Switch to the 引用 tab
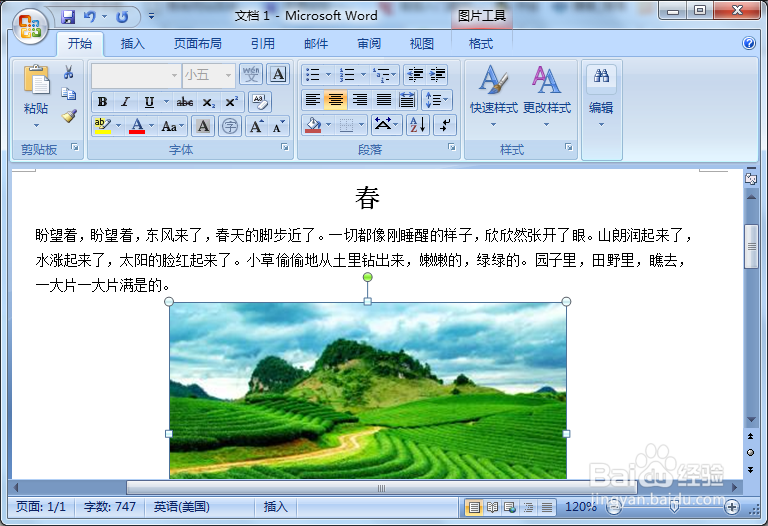768x526 pixels. (x=263, y=44)
